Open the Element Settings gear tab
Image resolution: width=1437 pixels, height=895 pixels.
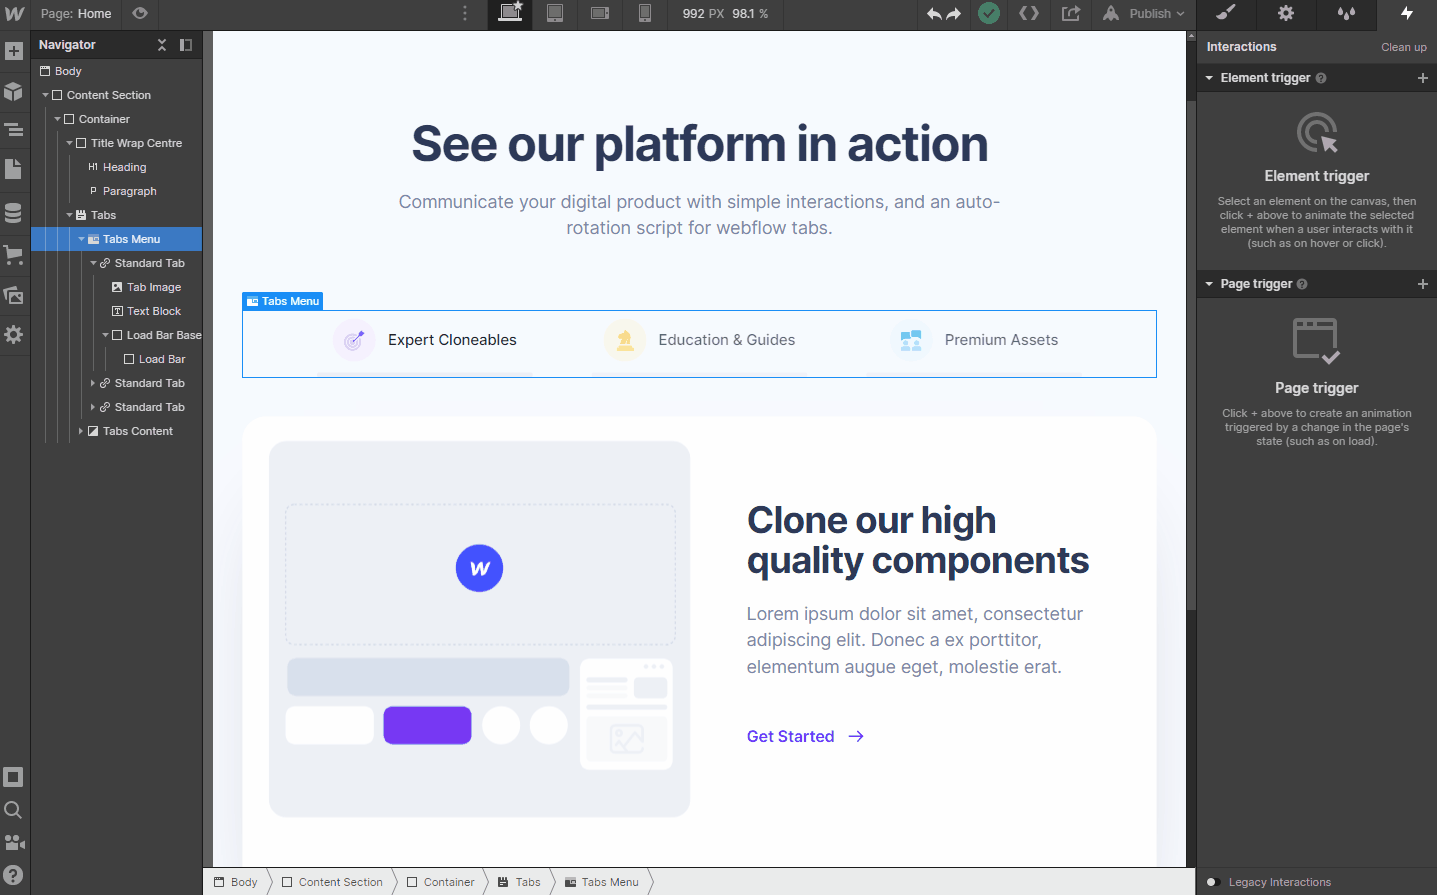click(1286, 13)
